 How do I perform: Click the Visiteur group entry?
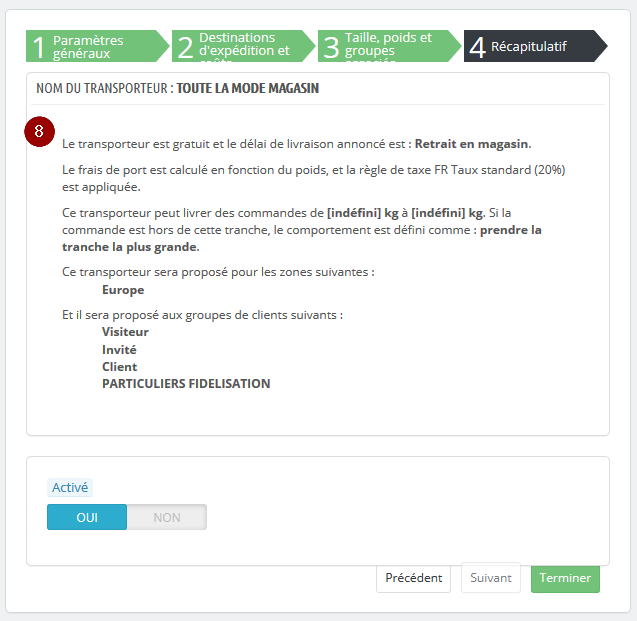(x=125, y=332)
